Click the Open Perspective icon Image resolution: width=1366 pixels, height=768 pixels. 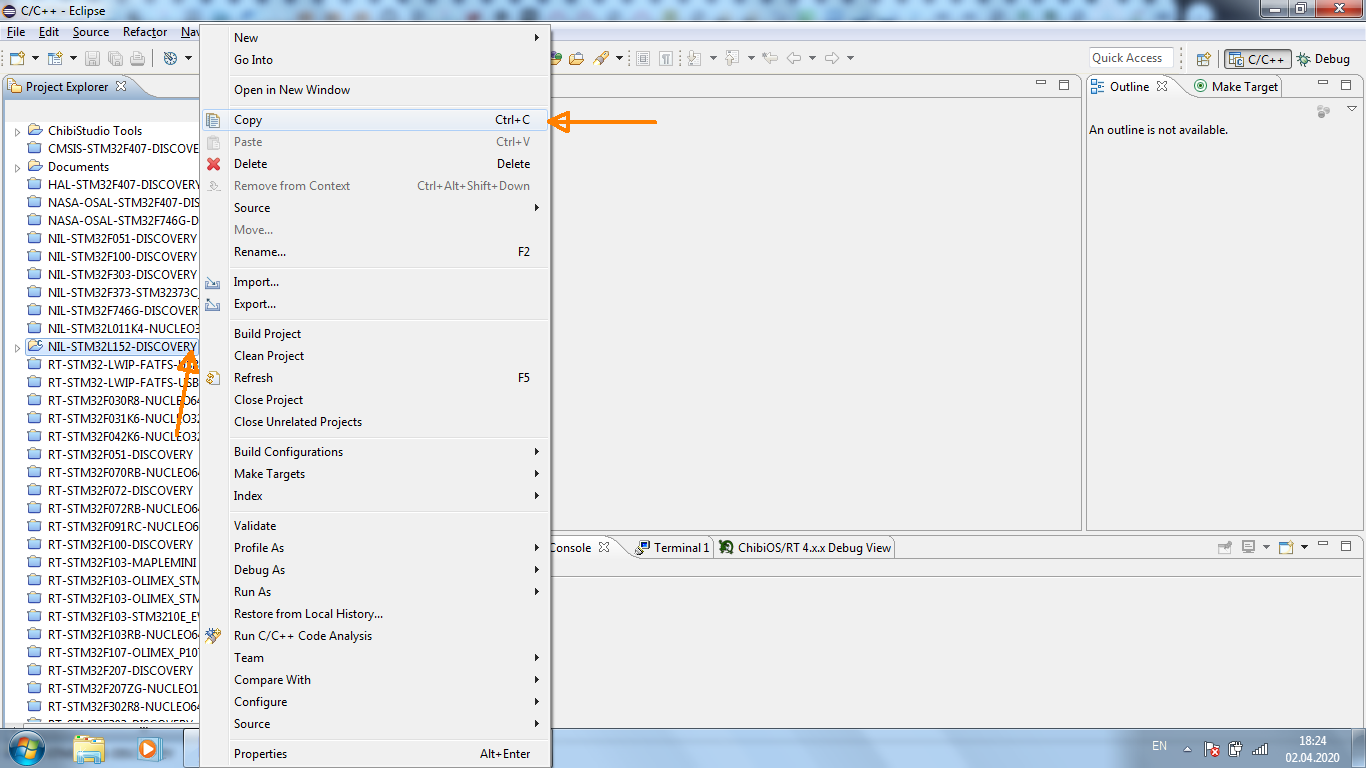[x=1204, y=59]
